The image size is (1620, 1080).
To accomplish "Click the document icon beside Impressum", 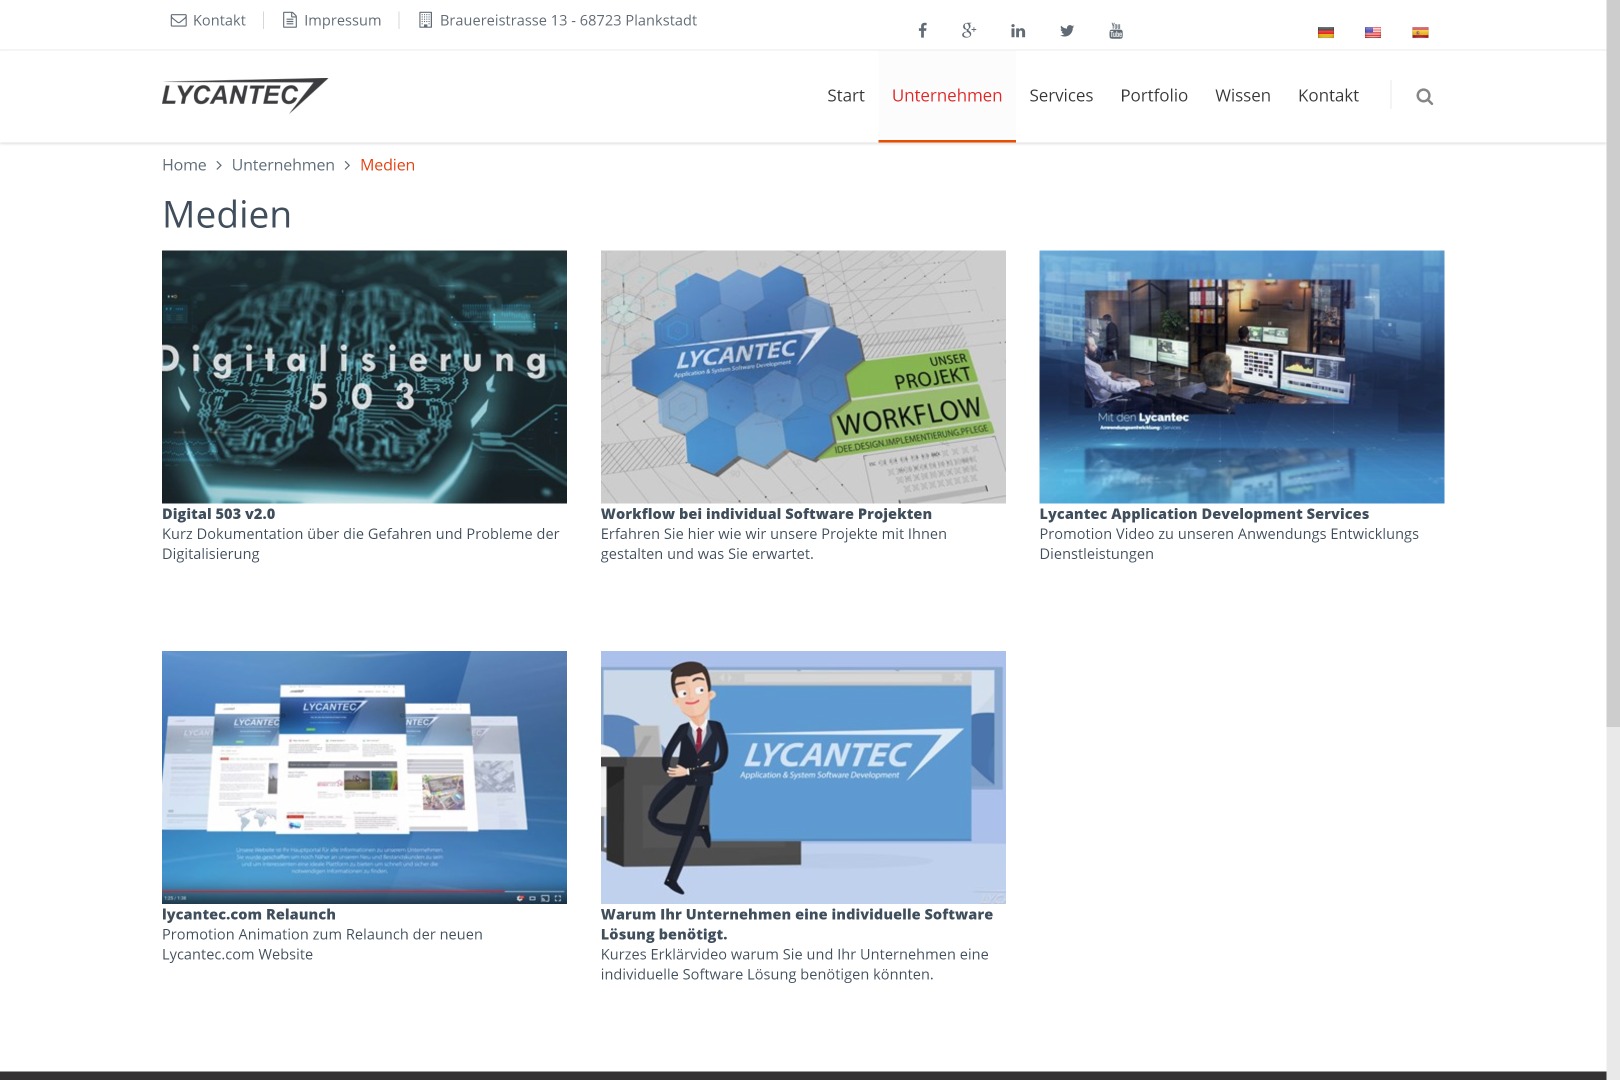I will tap(290, 20).
